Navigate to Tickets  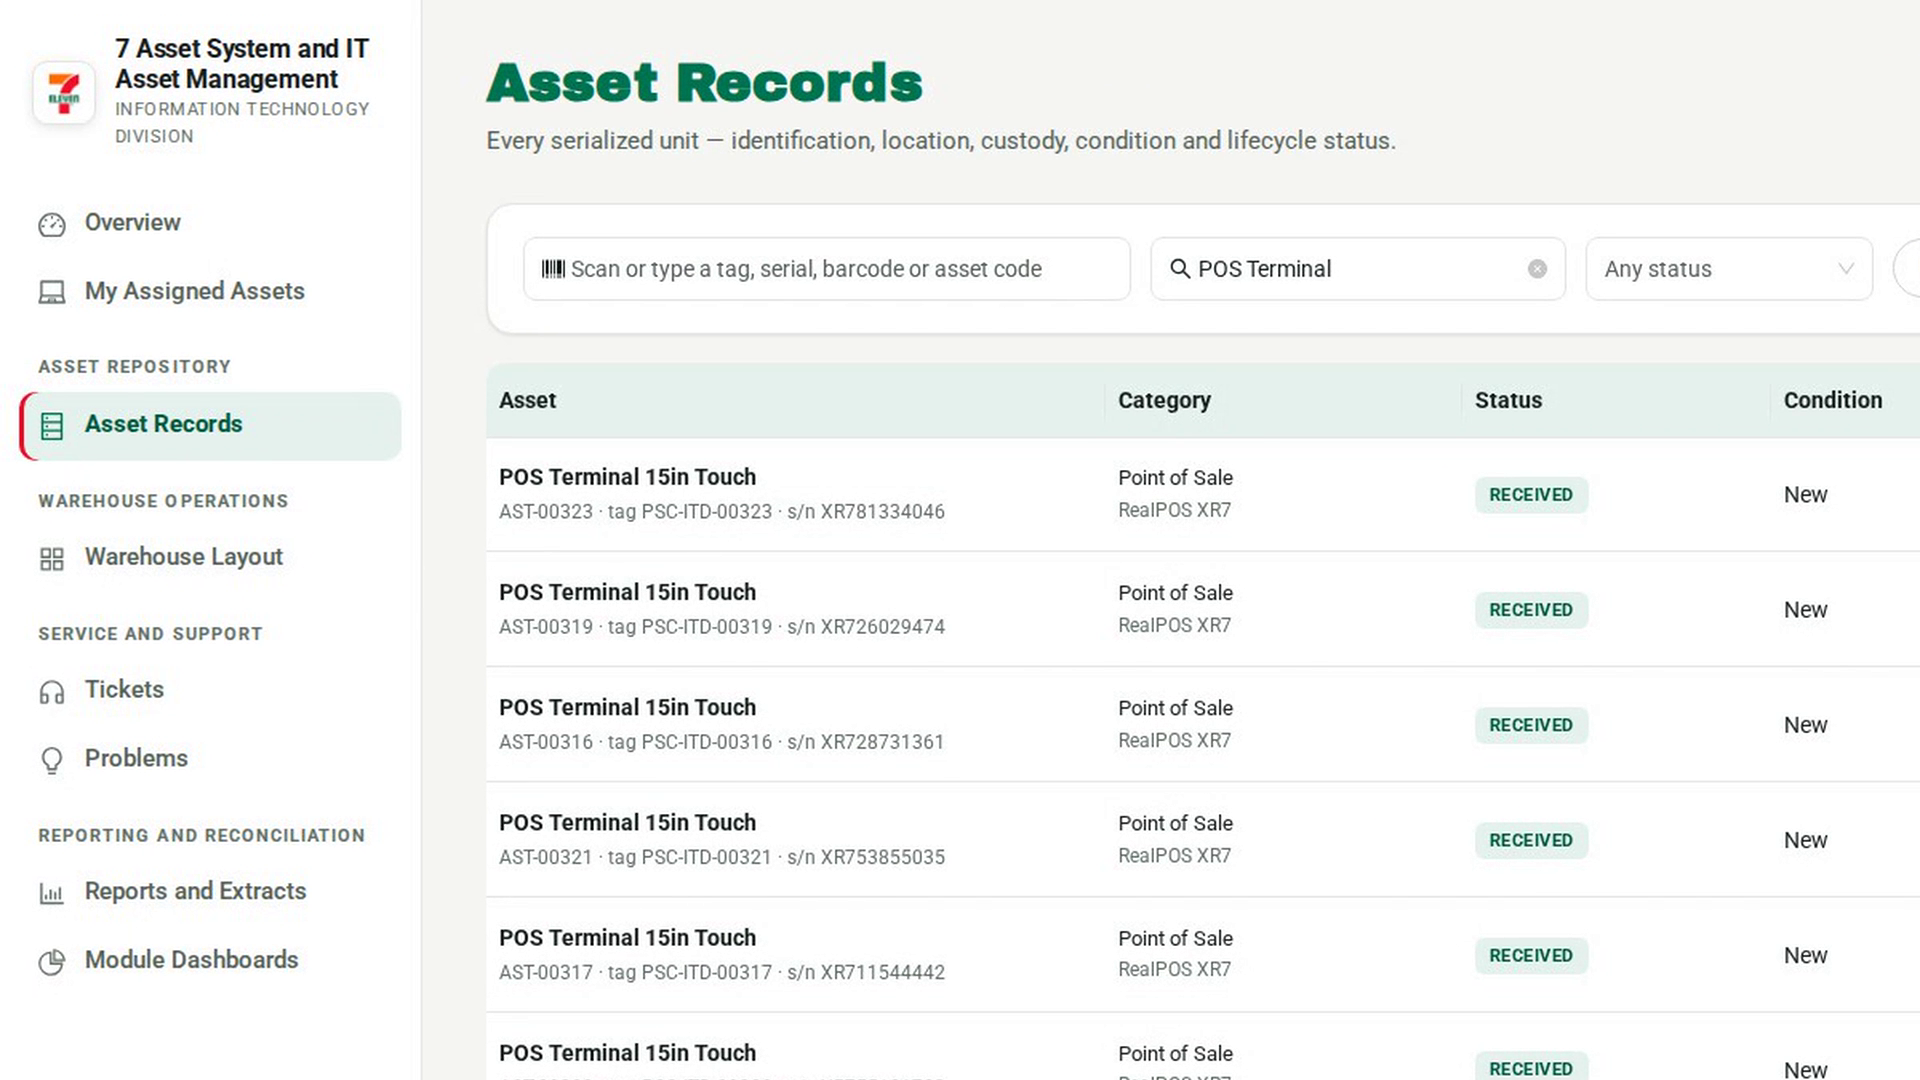point(210,690)
